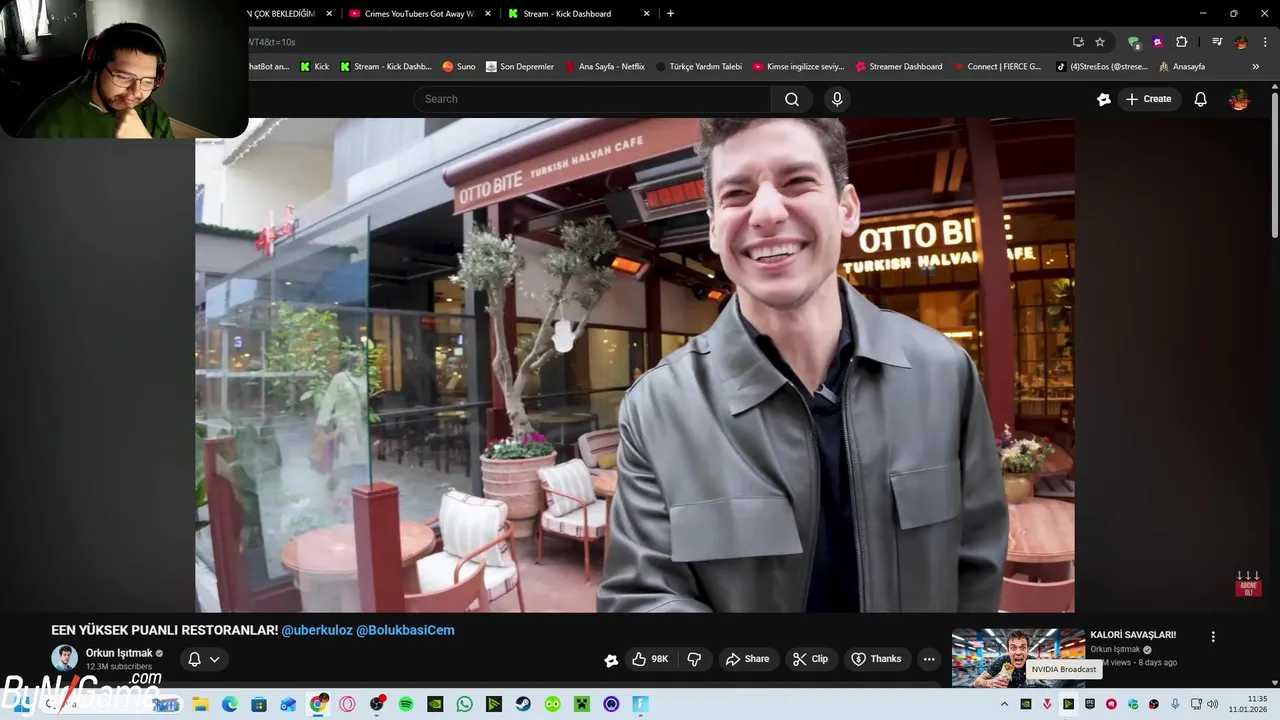Viewport: 1280px width, 720px height.
Task: Open Ana Sayfa - Netflix bookmark
Action: [605, 67]
